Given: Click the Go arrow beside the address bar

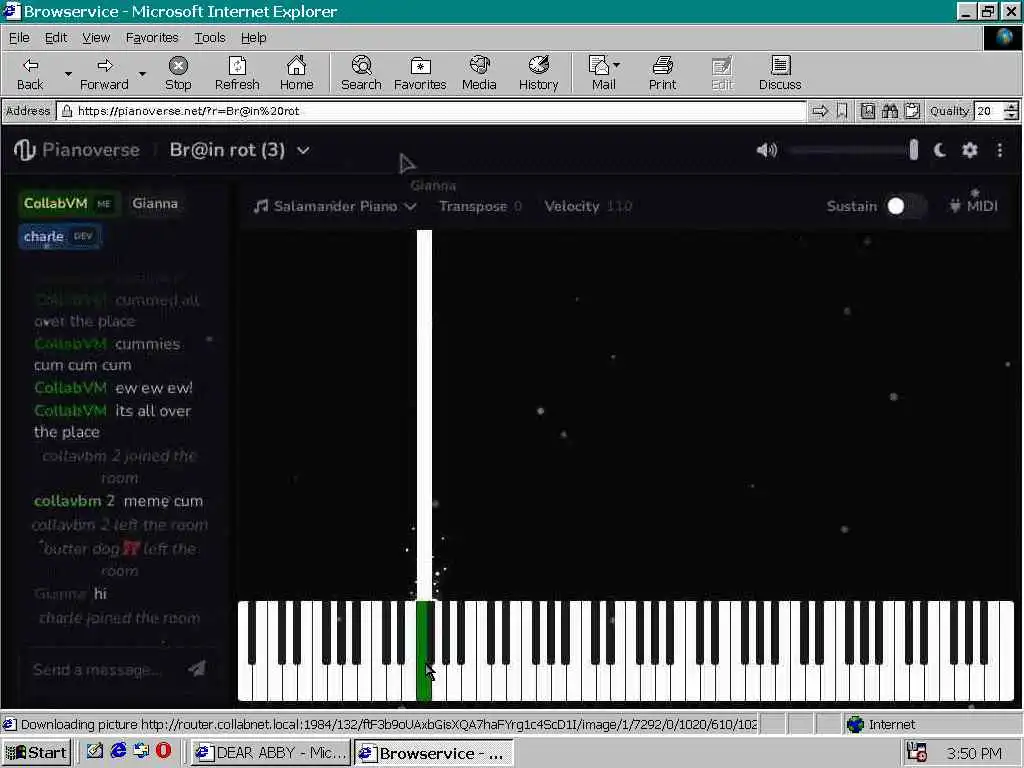Looking at the screenshot, I should (820, 111).
